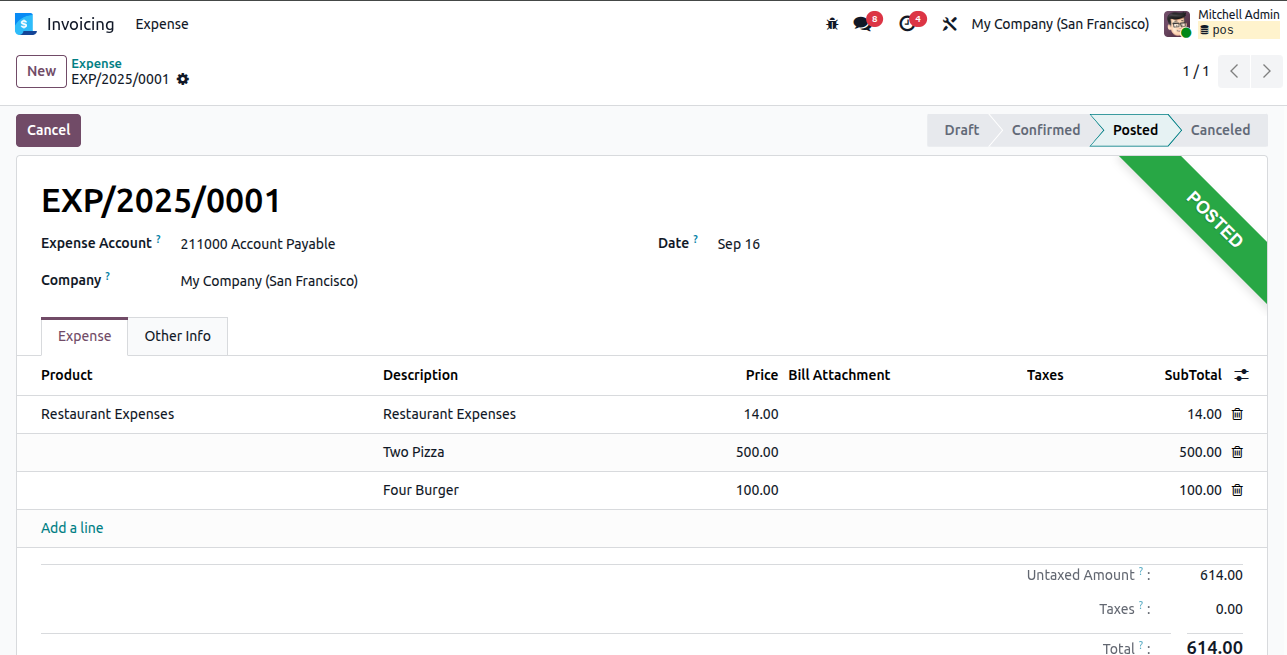The width and height of the screenshot is (1287, 655).
Task: Click the 100.00 price cell
Action: pos(757,490)
